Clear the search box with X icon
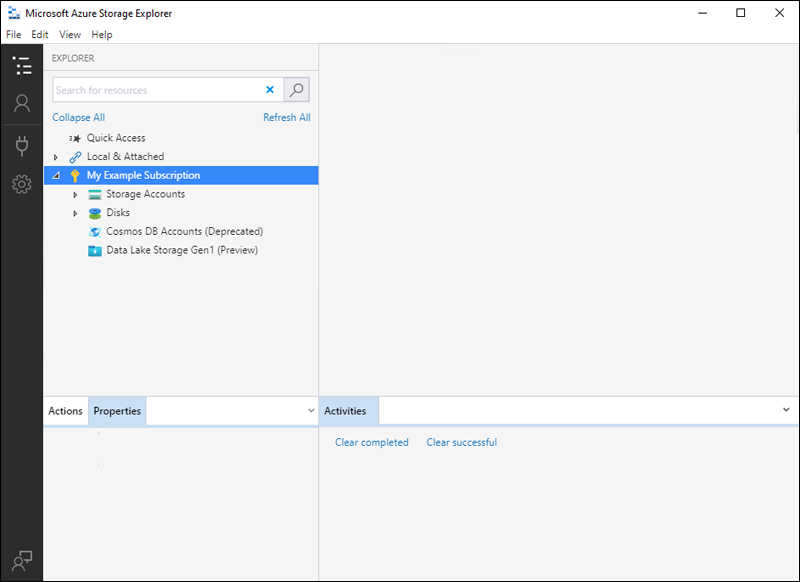This screenshot has width=800, height=582. [270, 90]
